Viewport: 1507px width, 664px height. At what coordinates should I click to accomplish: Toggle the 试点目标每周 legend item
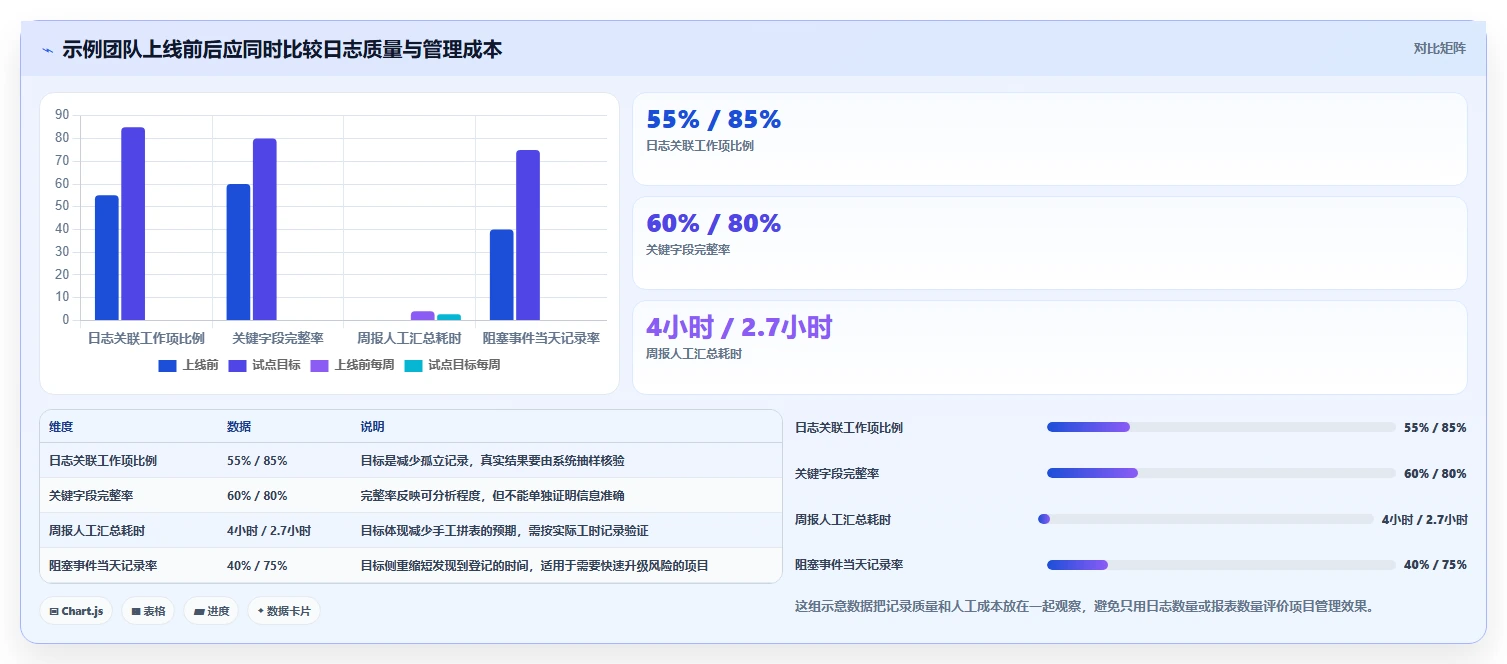(452, 365)
